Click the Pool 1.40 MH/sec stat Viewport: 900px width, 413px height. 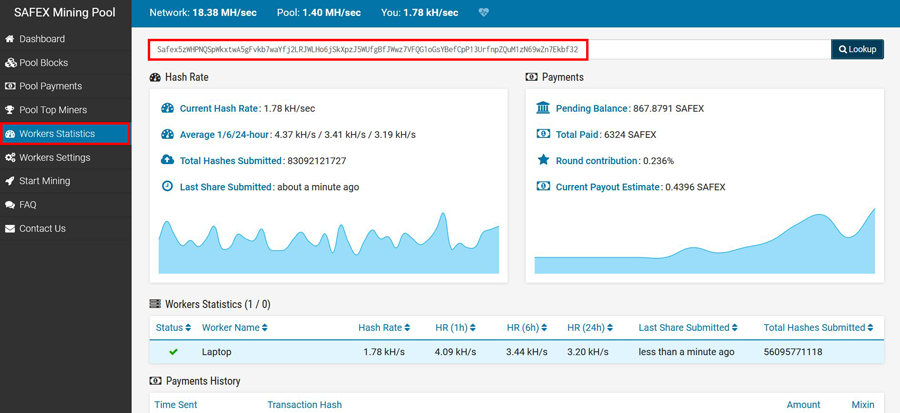[319, 13]
